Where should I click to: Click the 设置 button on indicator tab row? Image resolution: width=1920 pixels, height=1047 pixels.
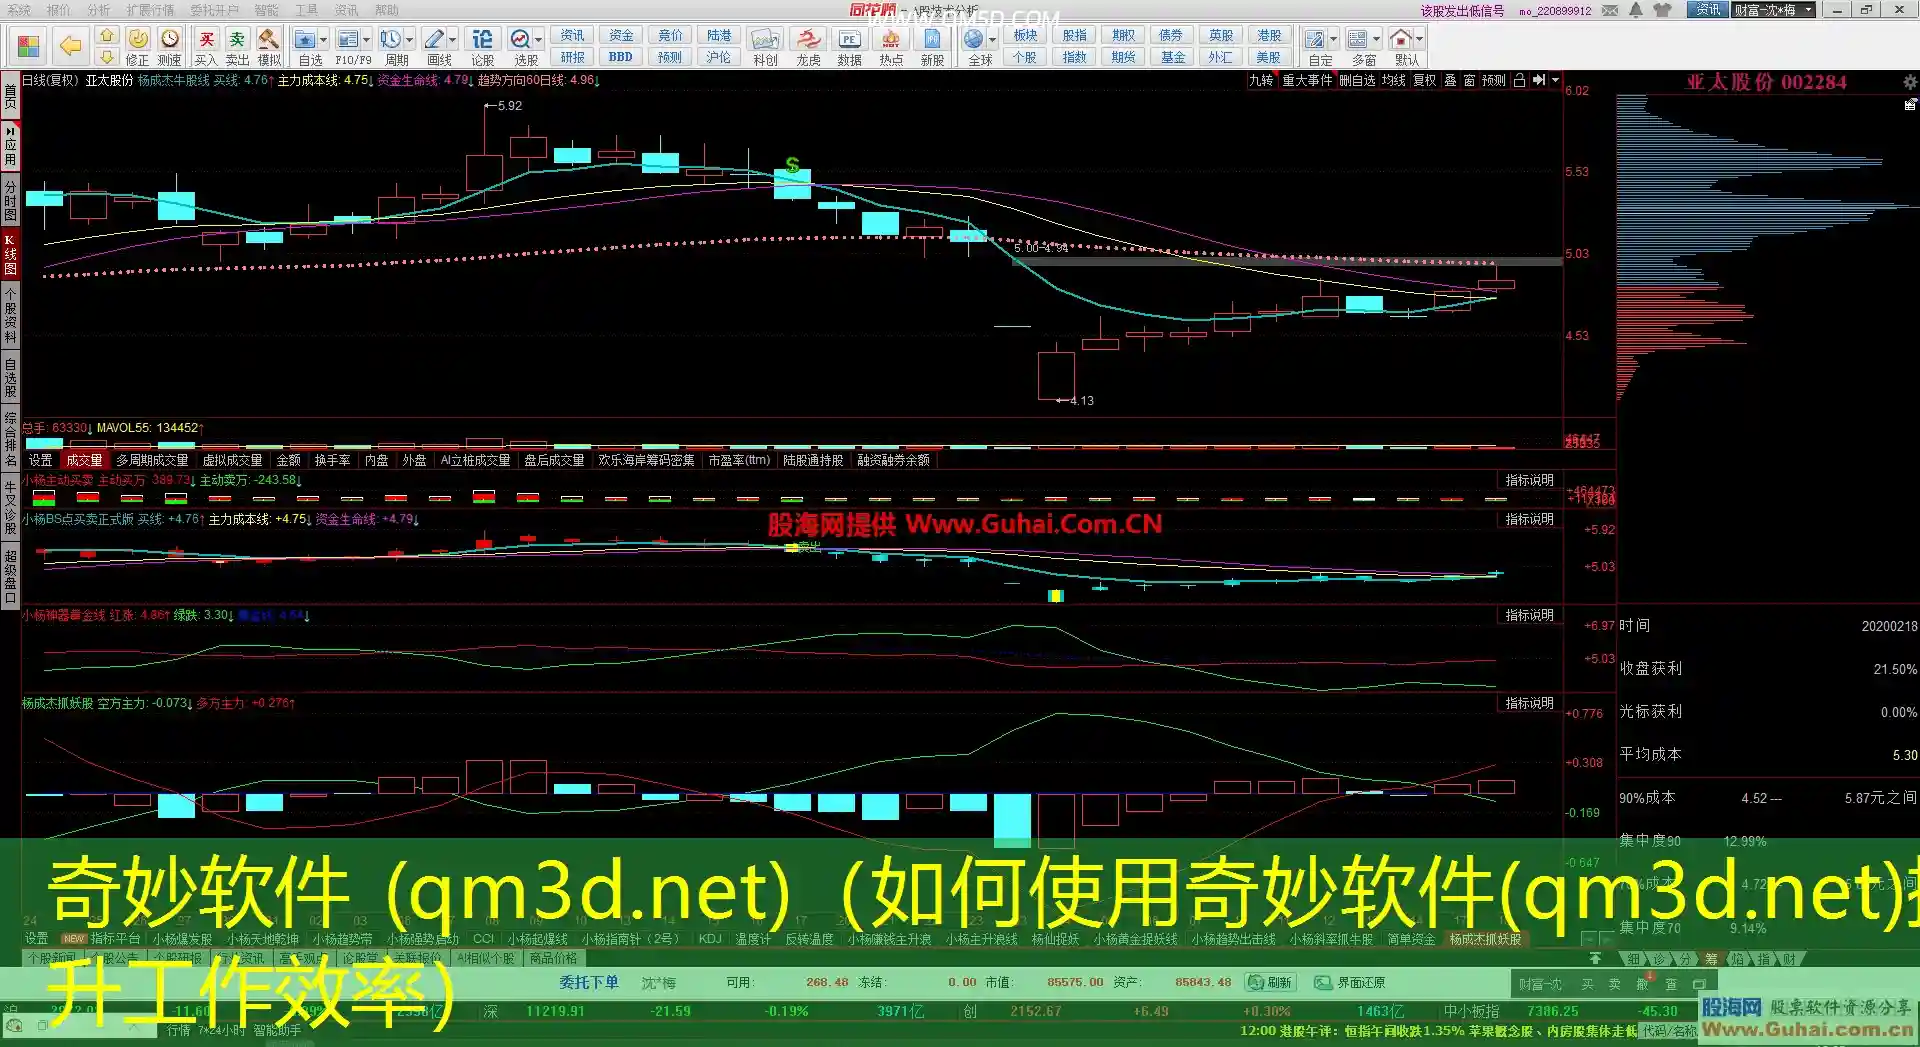(40, 460)
